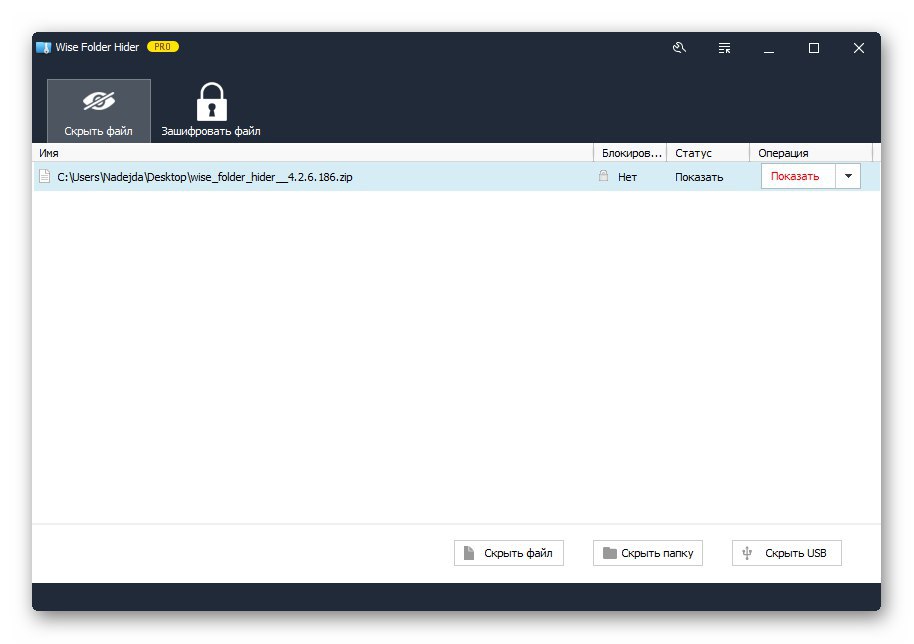Click the Скрыть папку button
Image resolution: width=914 pixels, height=644 pixels.
pyautogui.click(x=648, y=553)
